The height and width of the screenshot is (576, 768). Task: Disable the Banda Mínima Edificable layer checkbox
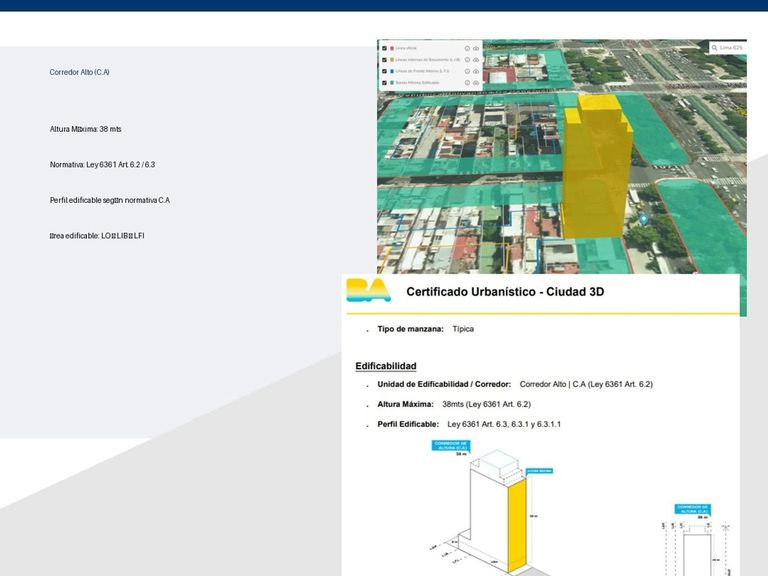[385, 82]
